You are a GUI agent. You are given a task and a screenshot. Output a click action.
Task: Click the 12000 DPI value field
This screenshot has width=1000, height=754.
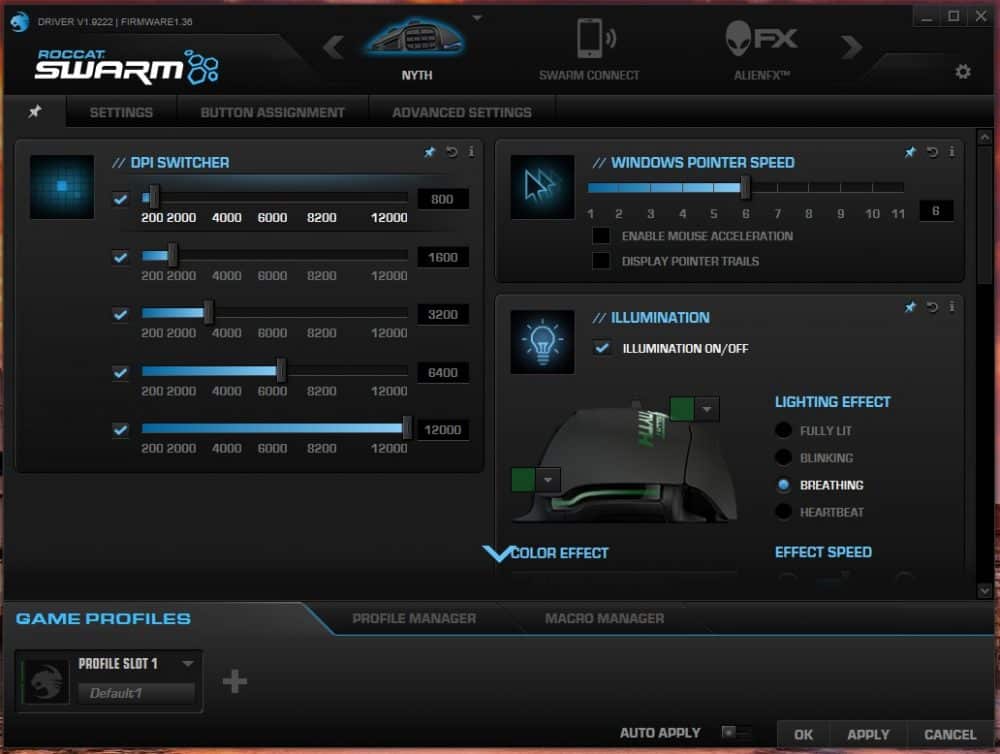(443, 429)
